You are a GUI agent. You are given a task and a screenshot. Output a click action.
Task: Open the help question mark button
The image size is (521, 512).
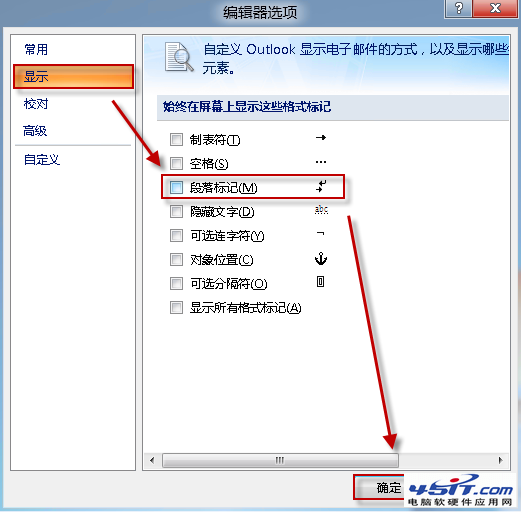click(458, 8)
